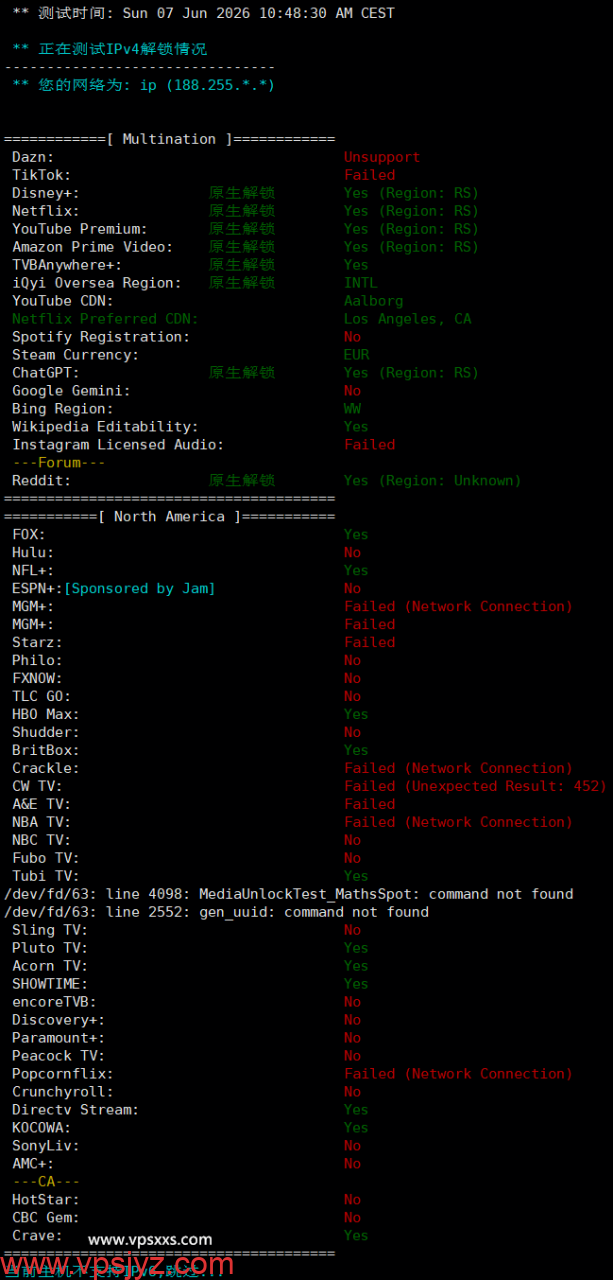This screenshot has width=613, height=1280.
Task: Select the TLC GO label
Action: click(41, 697)
